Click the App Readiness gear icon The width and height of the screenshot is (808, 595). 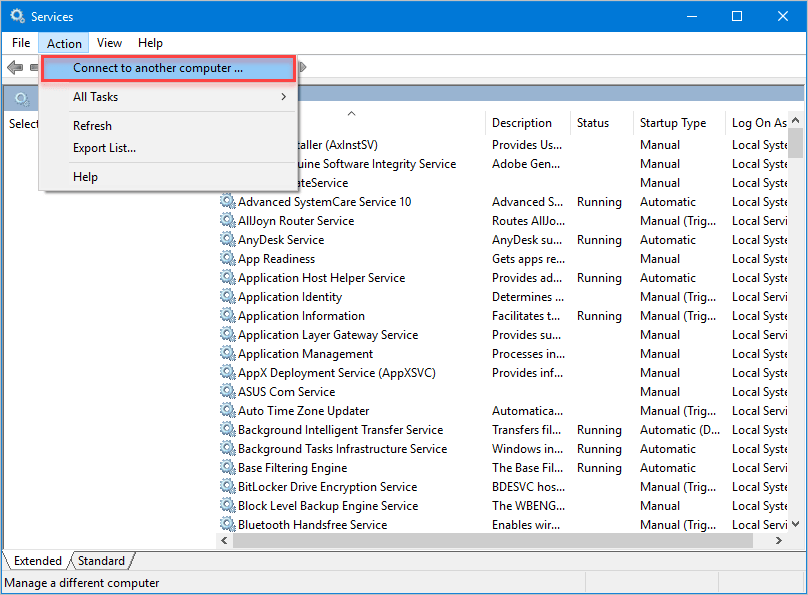227,259
